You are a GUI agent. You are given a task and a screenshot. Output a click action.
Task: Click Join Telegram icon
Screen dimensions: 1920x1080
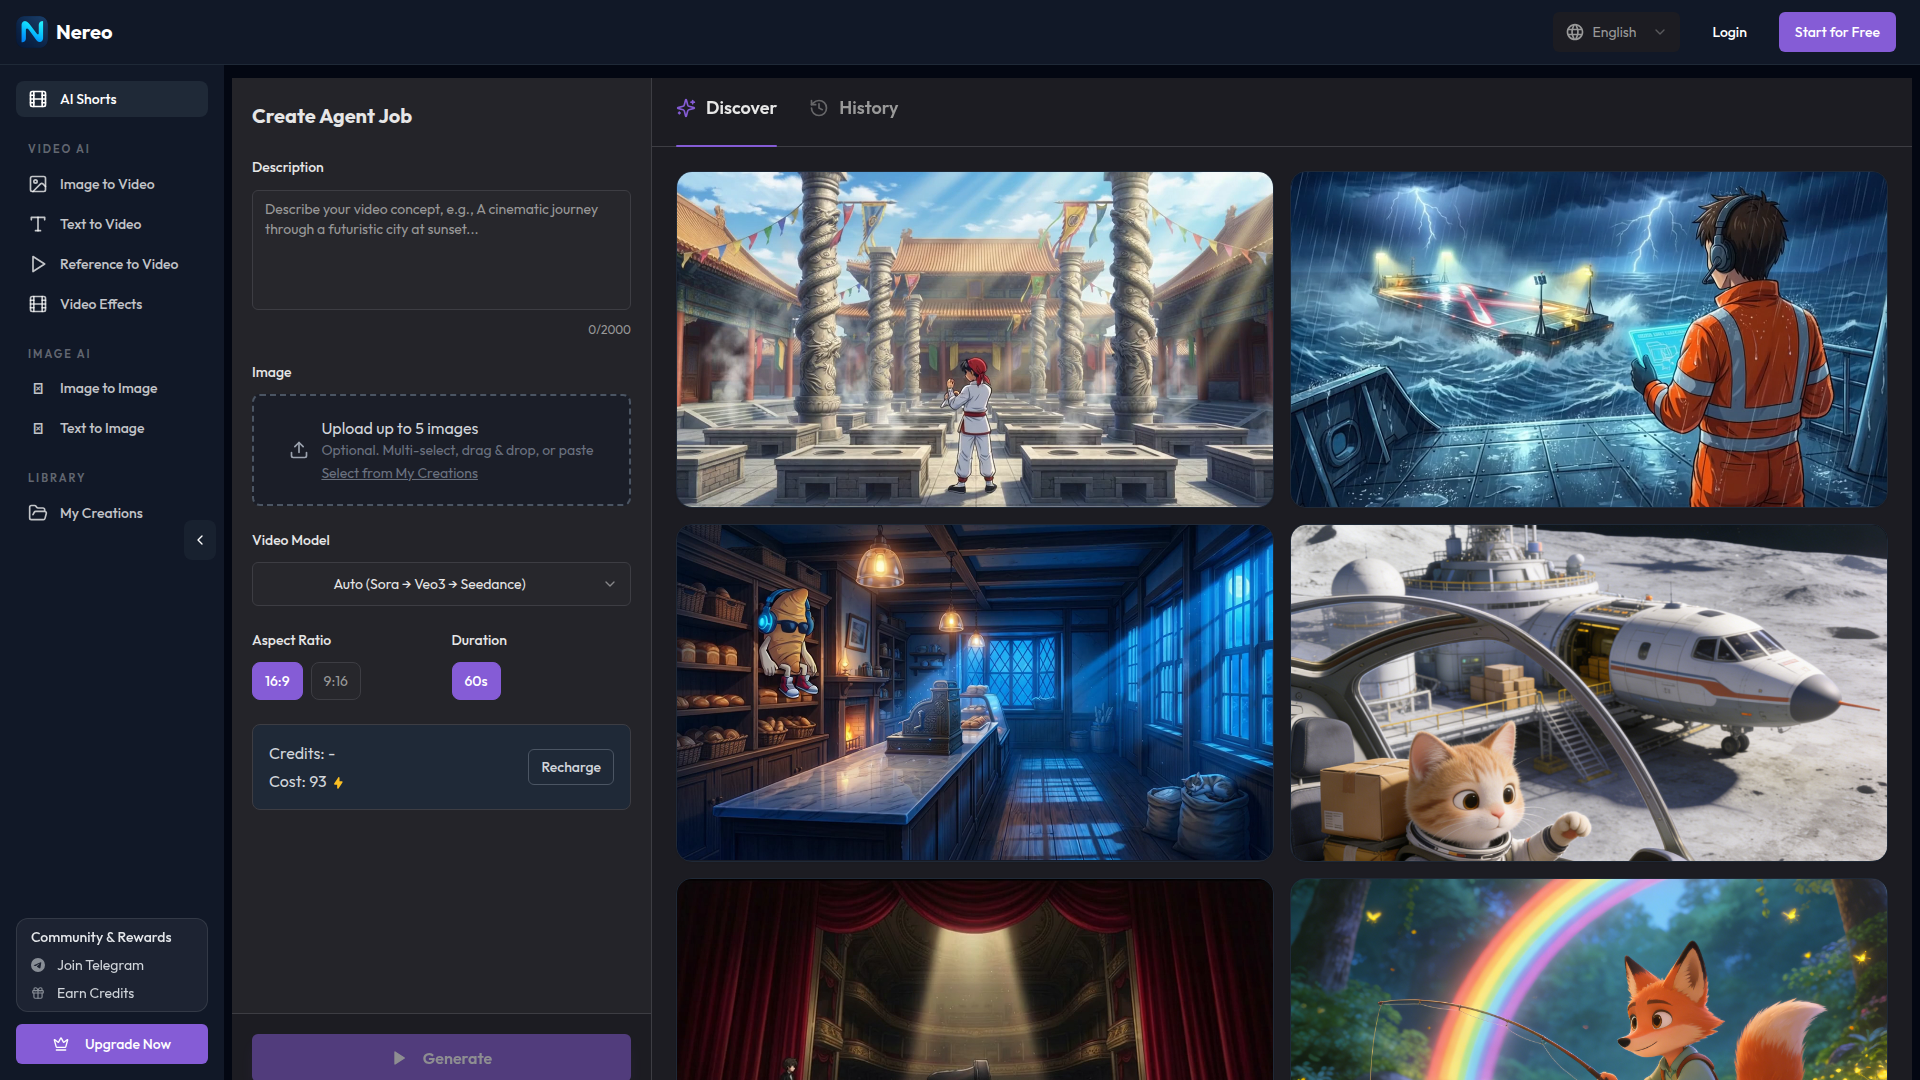tap(38, 965)
